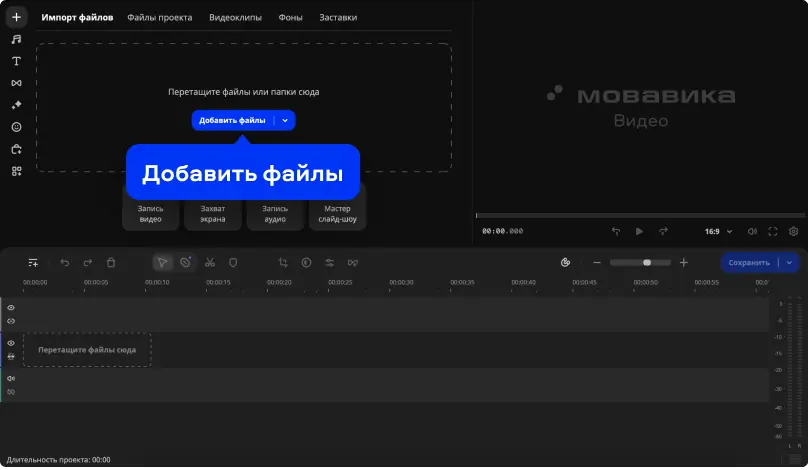Switch to Импорт файлов tab

tap(77, 18)
